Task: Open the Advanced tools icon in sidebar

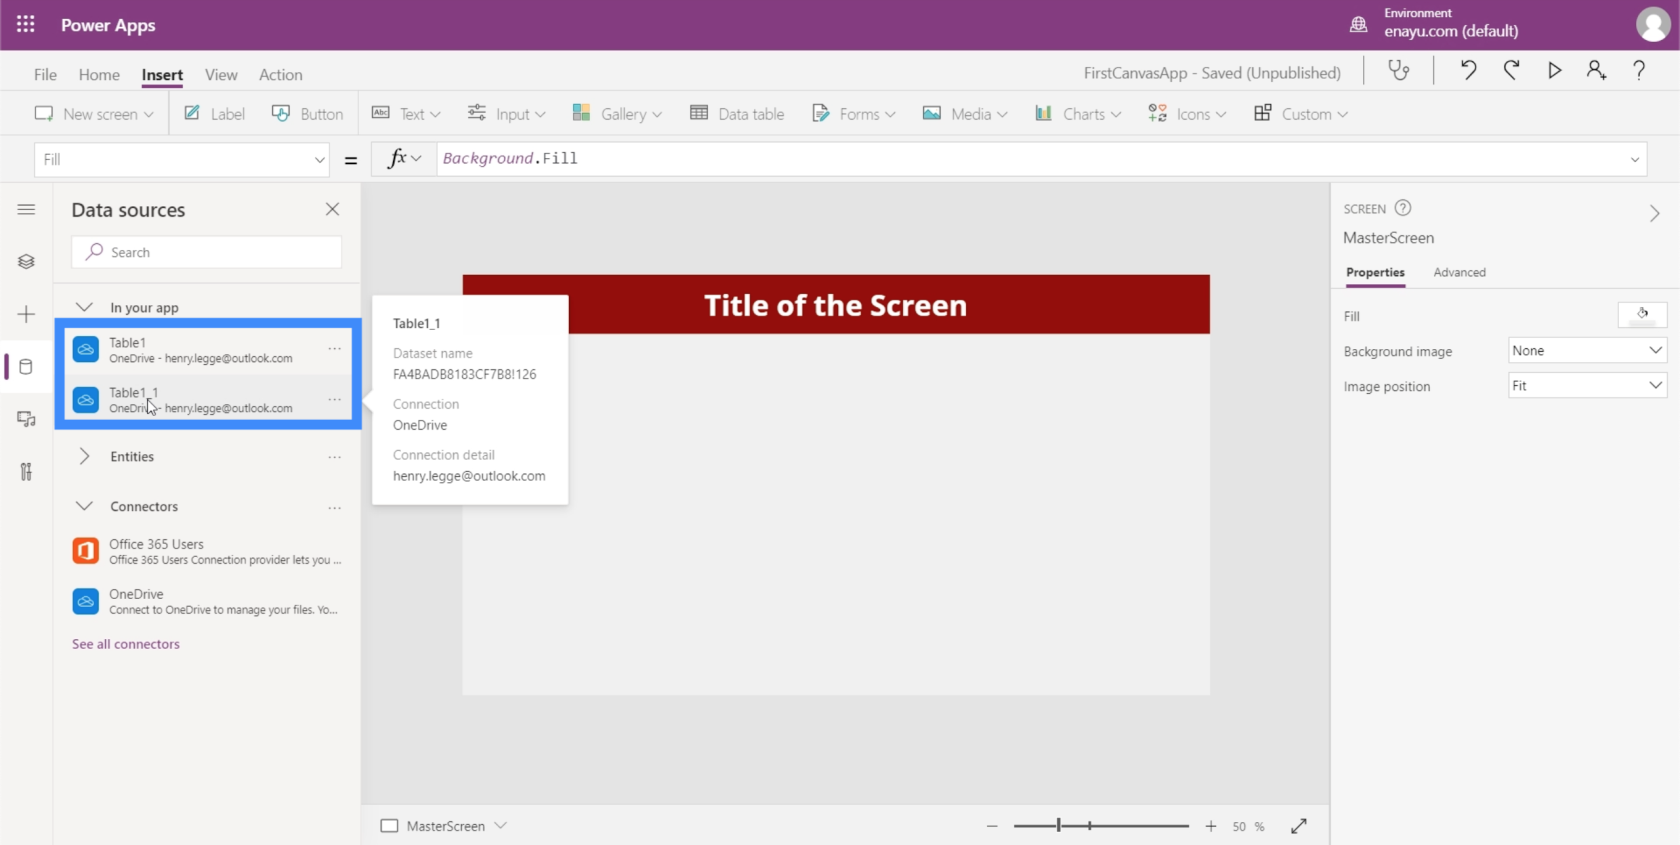Action: click(x=27, y=471)
